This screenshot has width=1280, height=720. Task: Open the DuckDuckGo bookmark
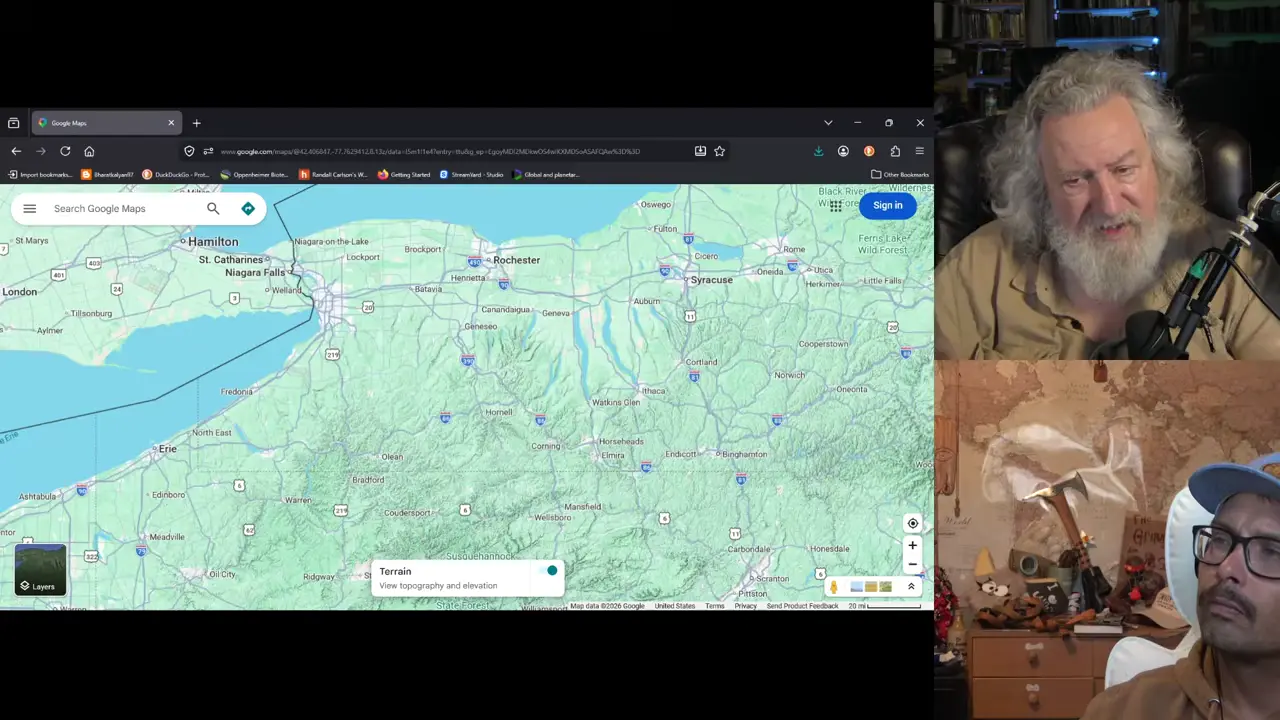coord(175,174)
